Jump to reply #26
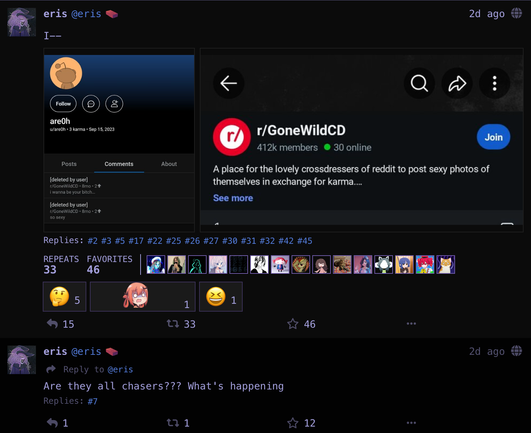The image size is (531, 433). pos(192,241)
